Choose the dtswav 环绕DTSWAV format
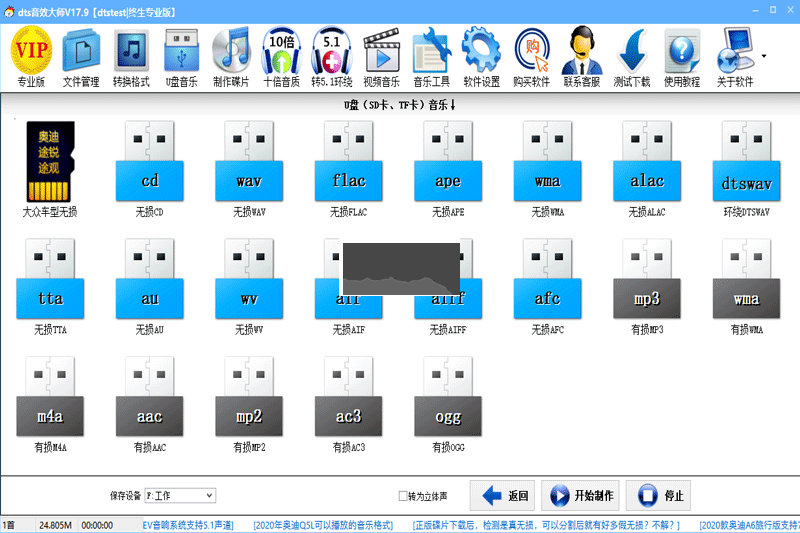This screenshot has width=800, height=533. point(746,169)
